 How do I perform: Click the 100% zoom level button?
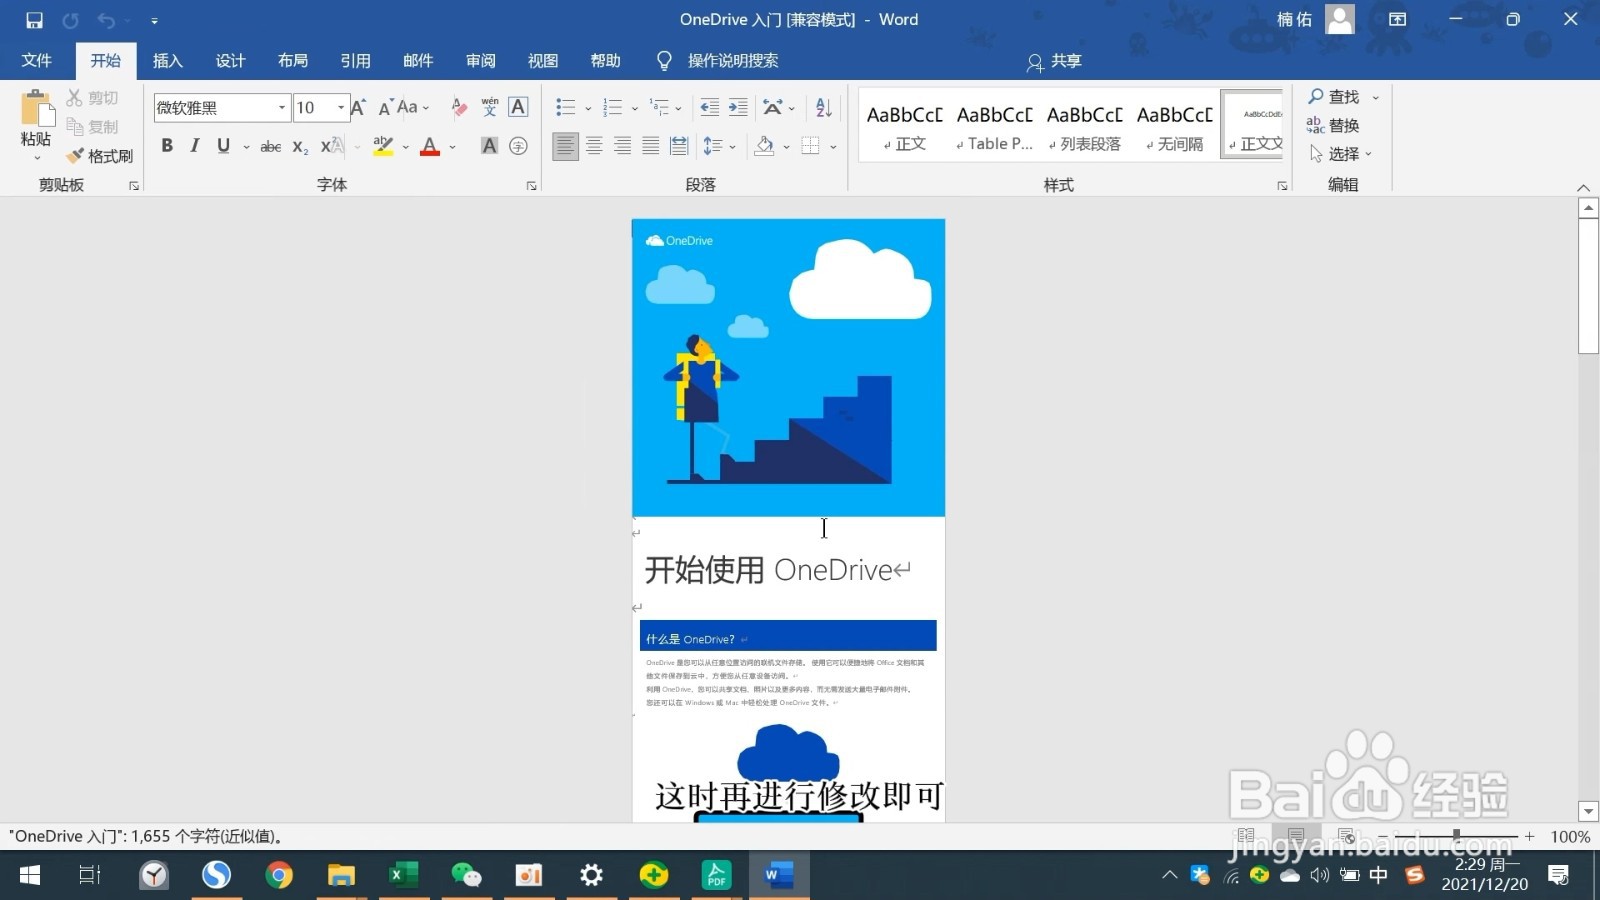point(1570,837)
